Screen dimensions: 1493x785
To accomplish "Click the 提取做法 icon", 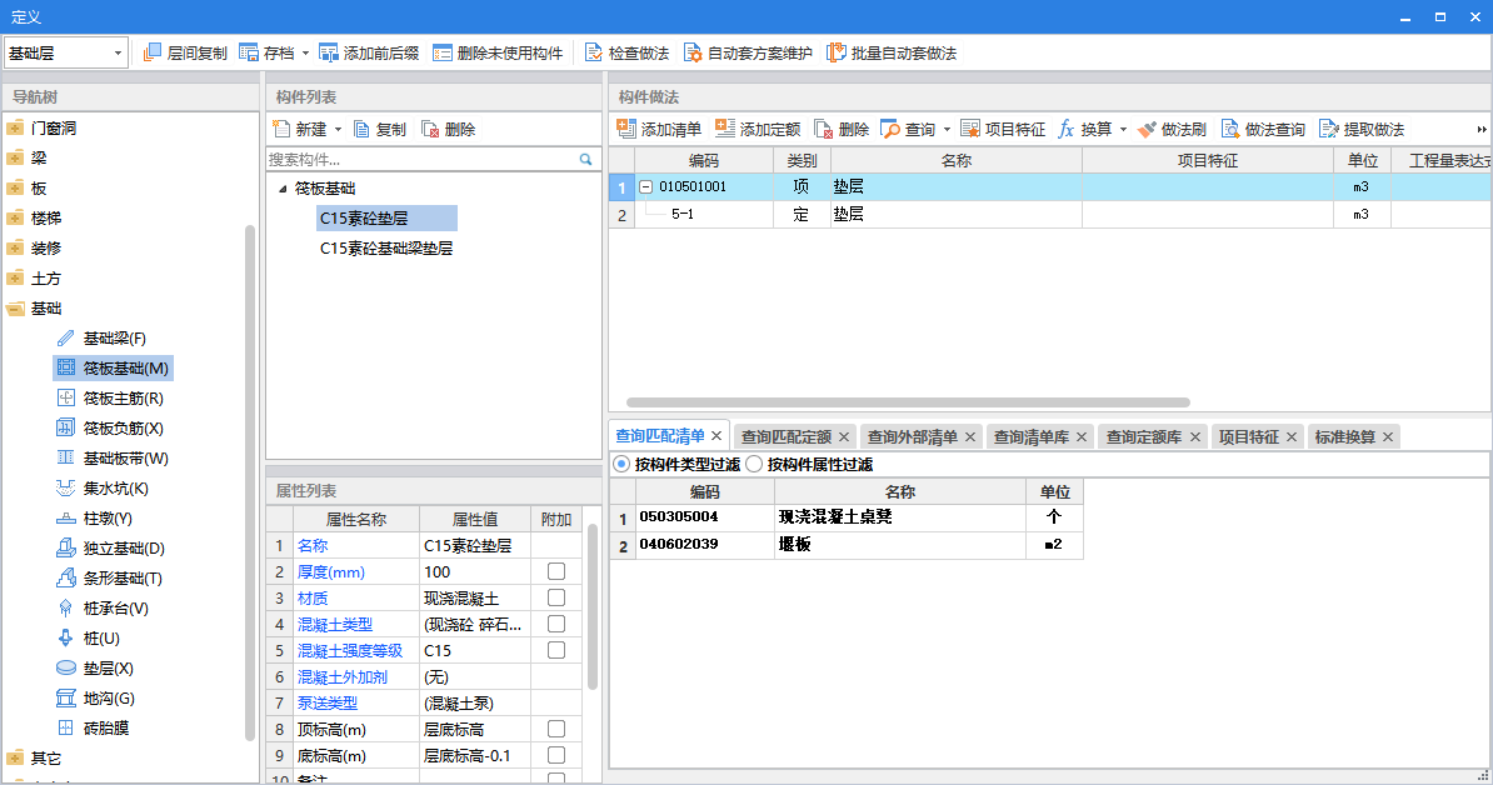I will click(1329, 129).
